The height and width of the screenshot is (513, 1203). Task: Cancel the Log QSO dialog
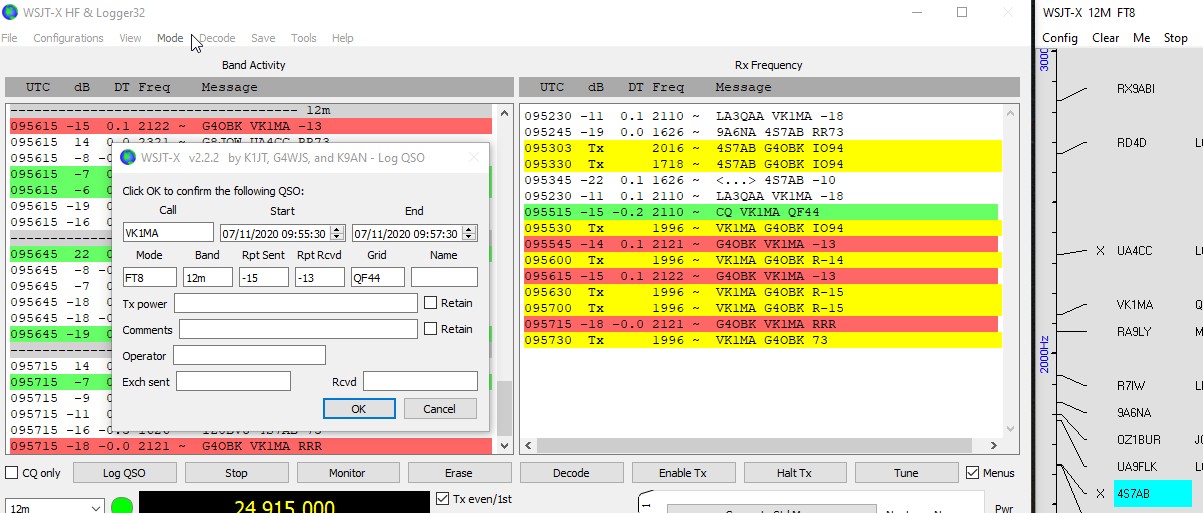tap(440, 408)
